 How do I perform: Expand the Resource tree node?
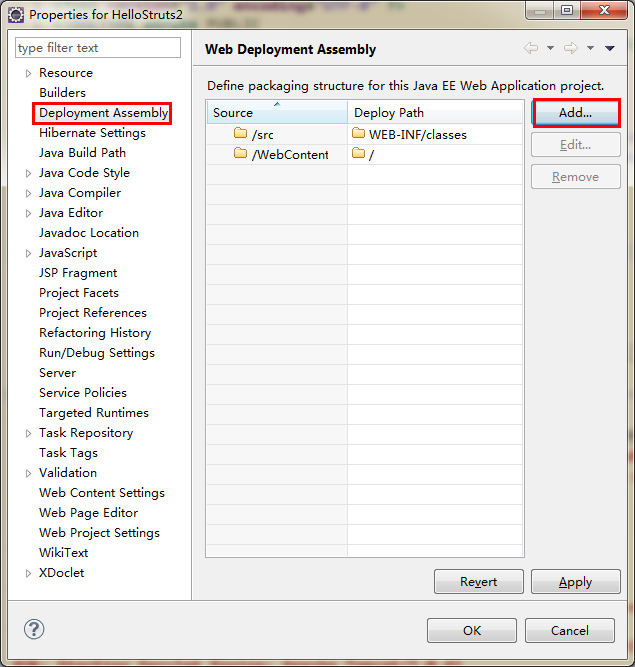[x=28, y=73]
